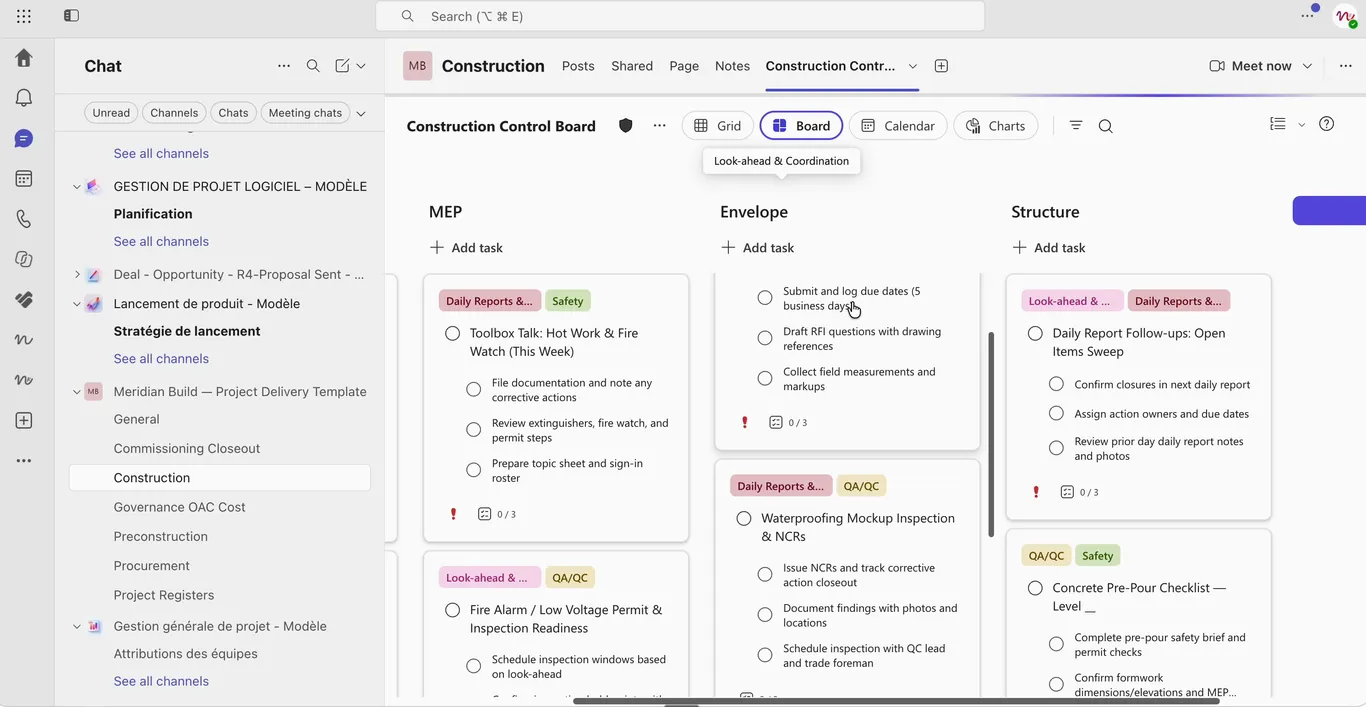This screenshot has width=1366, height=707.
Task: Add task in MEP column
Action: pyautogui.click(x=466, y=248)
